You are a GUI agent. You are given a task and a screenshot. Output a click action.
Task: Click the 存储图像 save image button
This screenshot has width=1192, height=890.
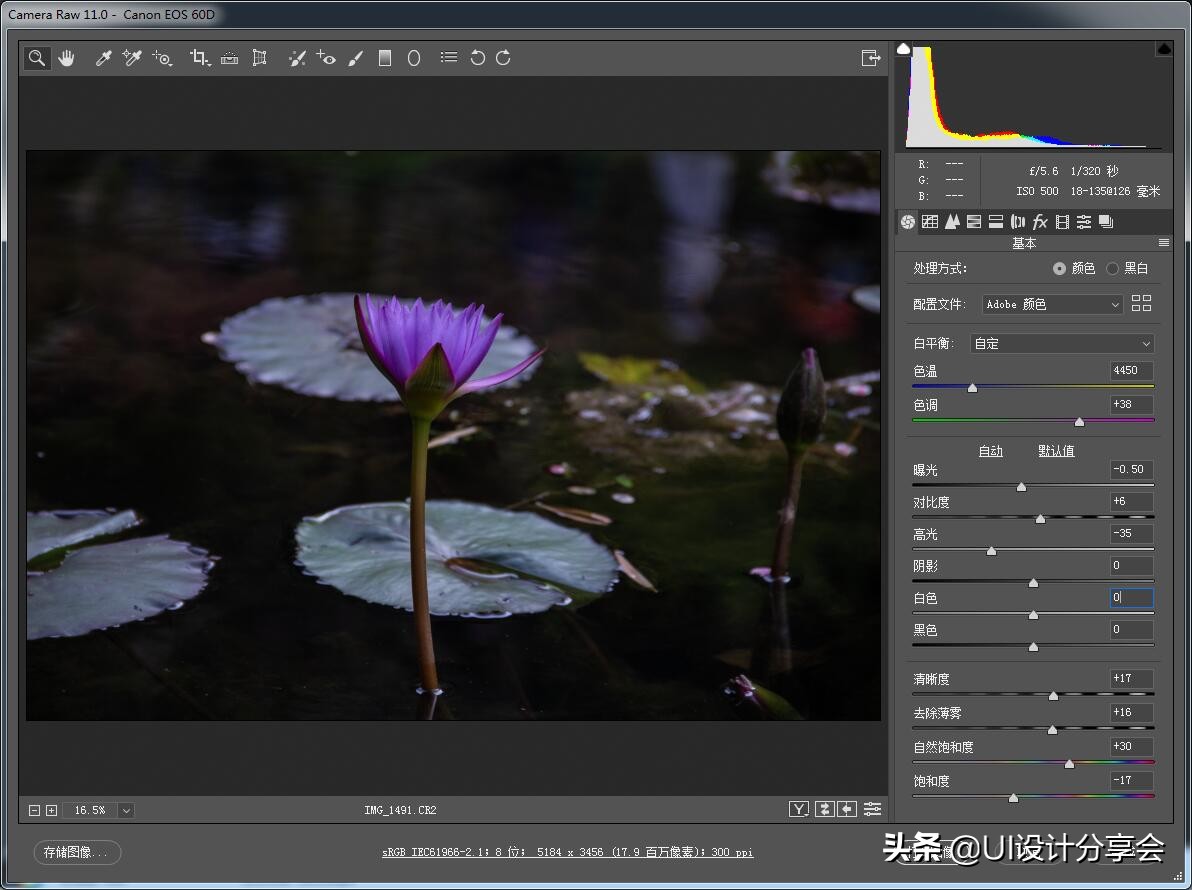(x=76, y=852)
